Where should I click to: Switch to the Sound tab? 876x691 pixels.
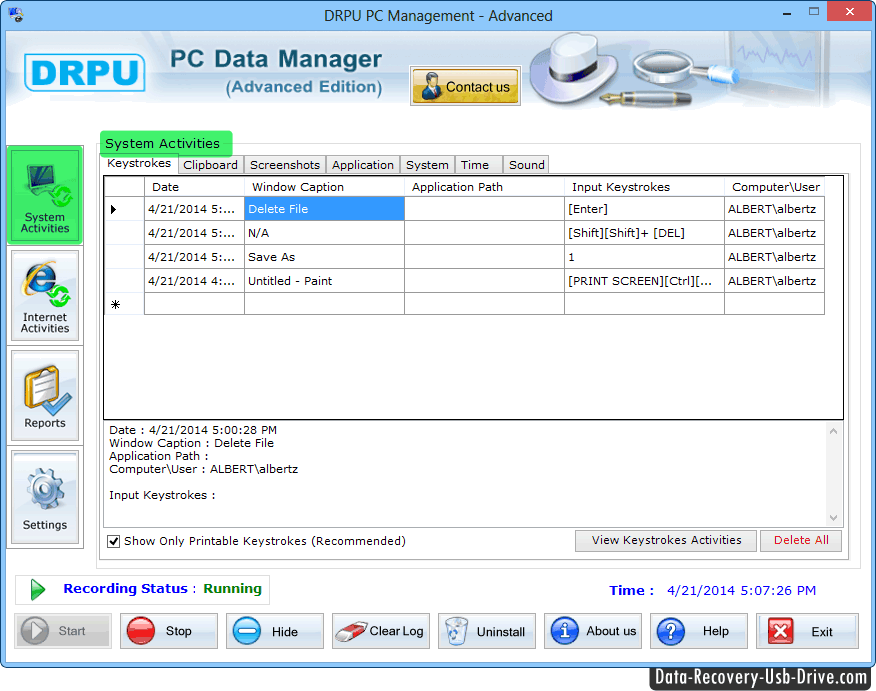pos(526,165)
